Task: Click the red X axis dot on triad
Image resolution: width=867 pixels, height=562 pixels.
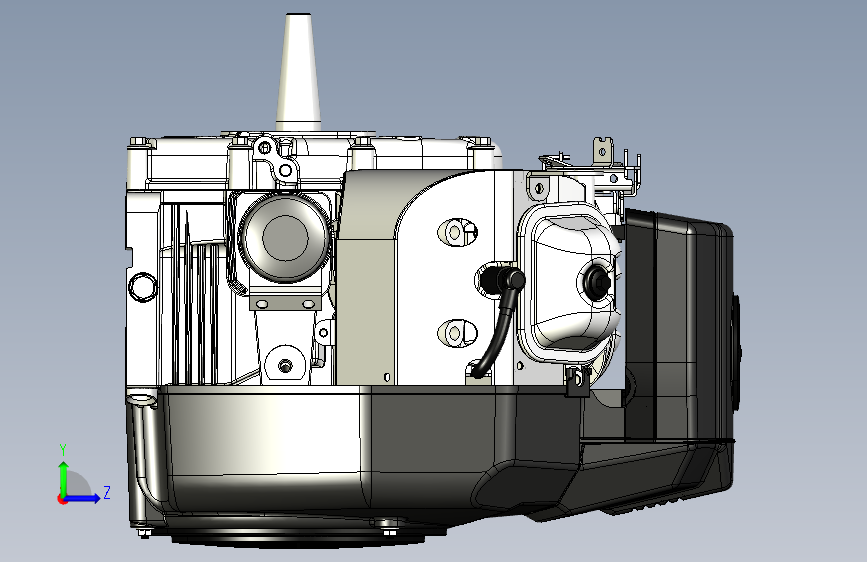Action: (x=61, y=499)
